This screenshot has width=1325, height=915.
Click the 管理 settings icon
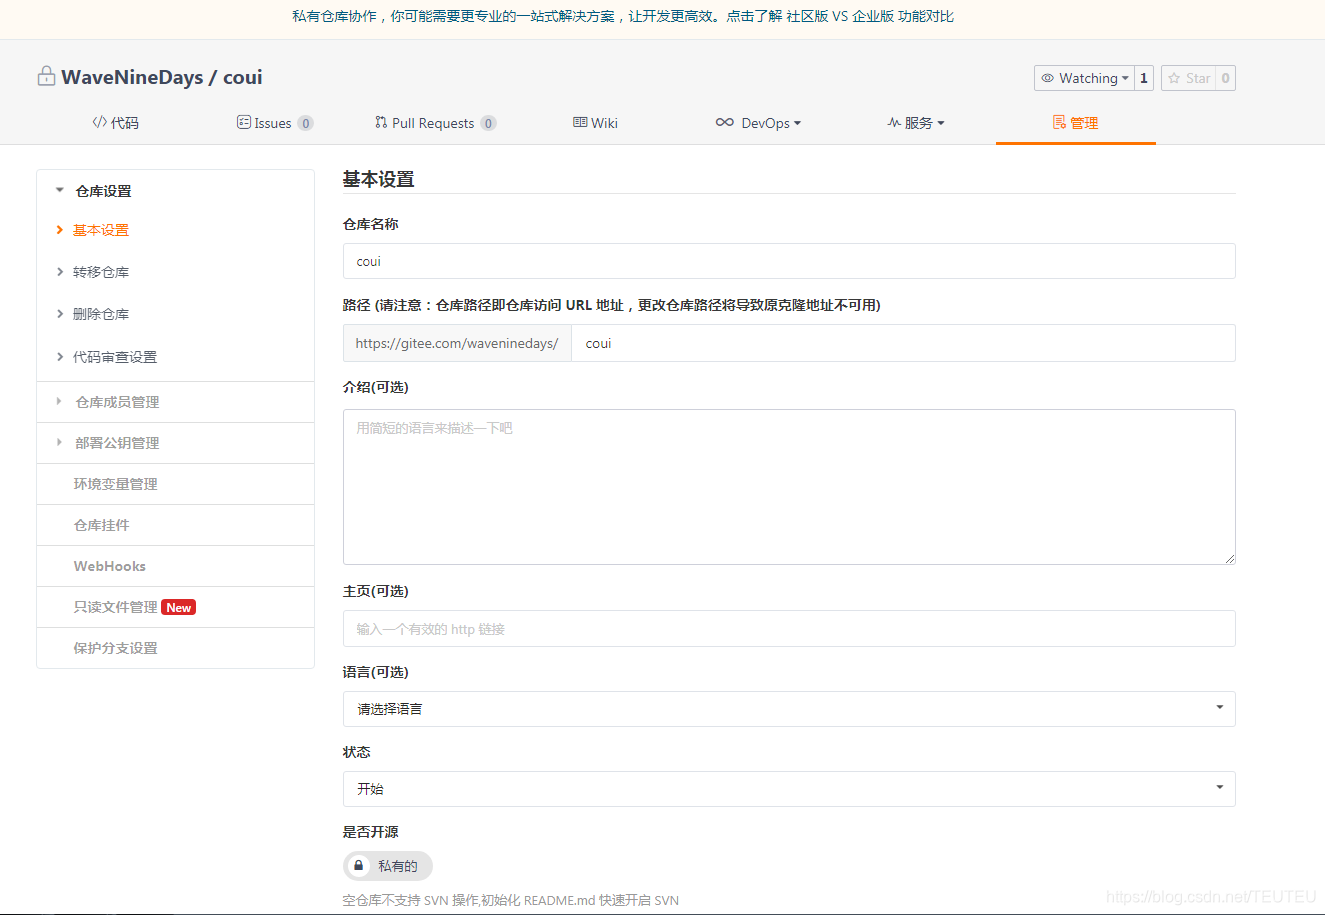click(1059, 122)
